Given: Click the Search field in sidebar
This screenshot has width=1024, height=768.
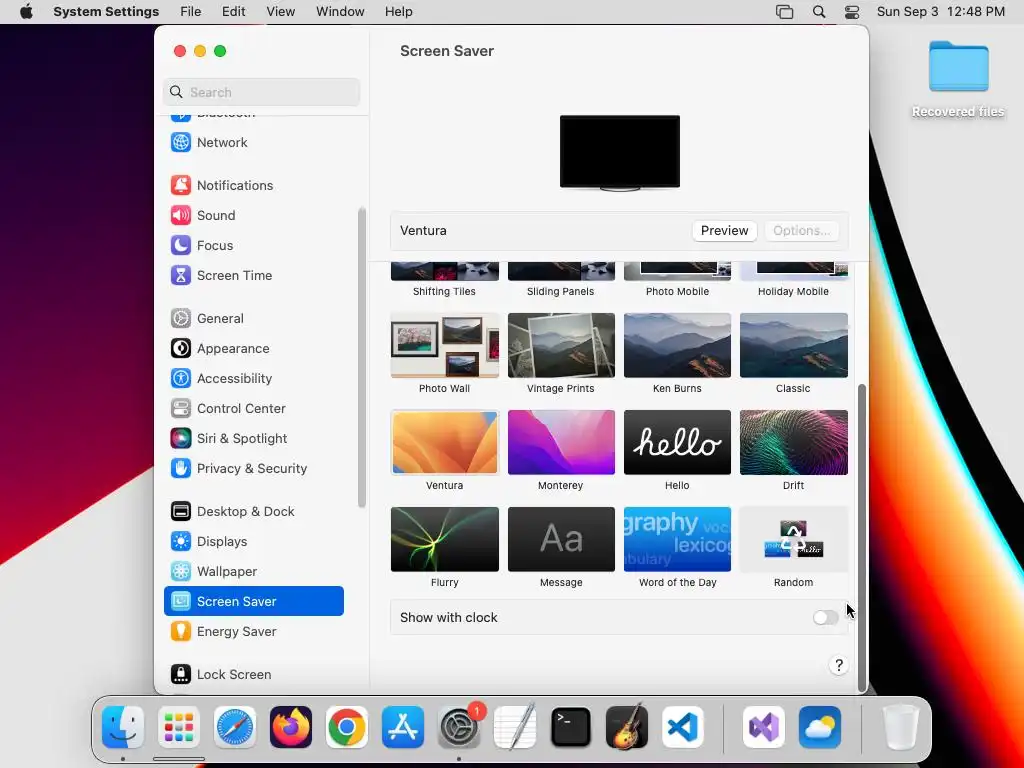Looking at the screenshot, I should tap(261, 92).
